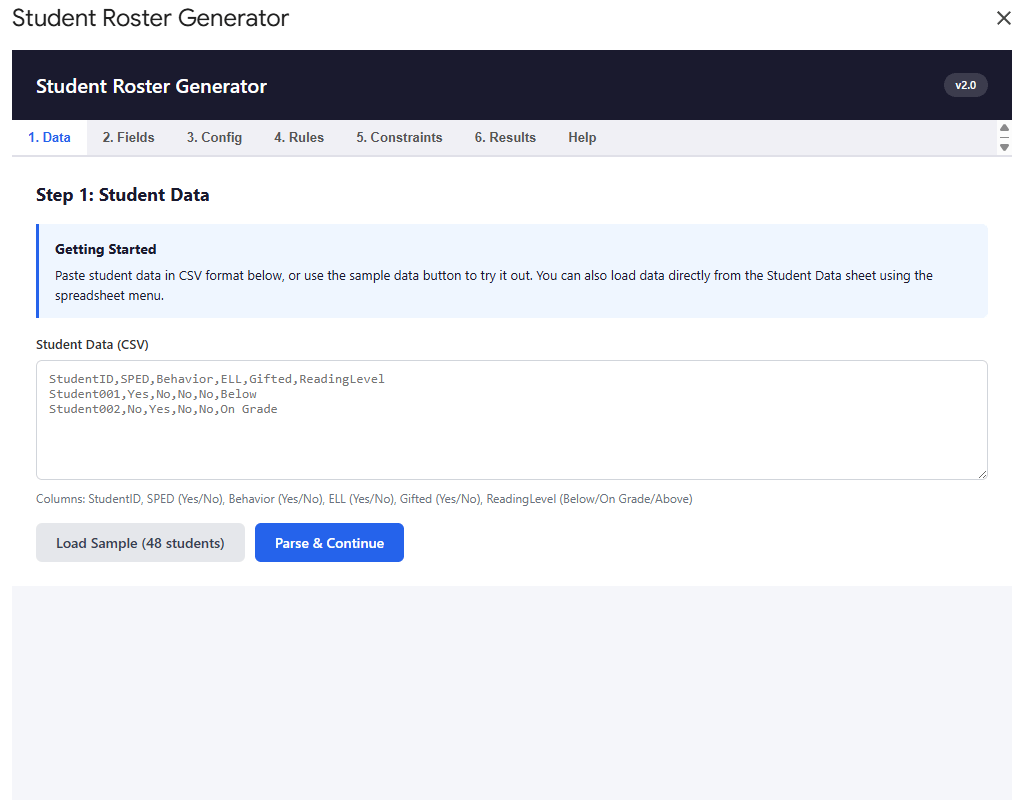This screenshot has width=1022, height=810.
Task: Close the Student Roster Generator dialog
Action: click(1003, 18)
